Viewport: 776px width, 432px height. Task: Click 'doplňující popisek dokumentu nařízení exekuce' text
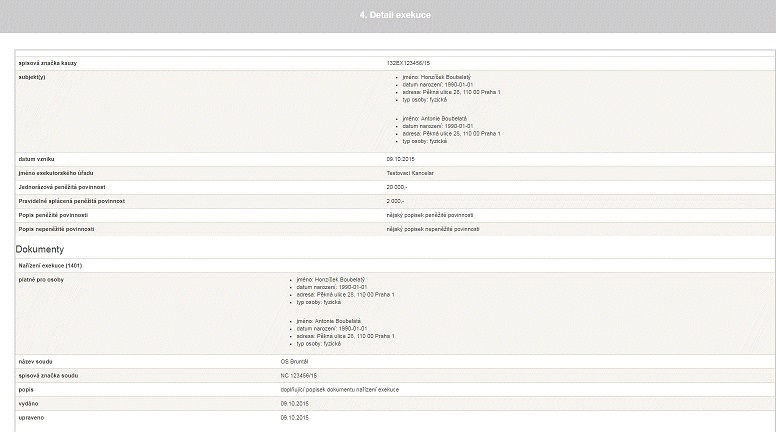tap(345, 388)
